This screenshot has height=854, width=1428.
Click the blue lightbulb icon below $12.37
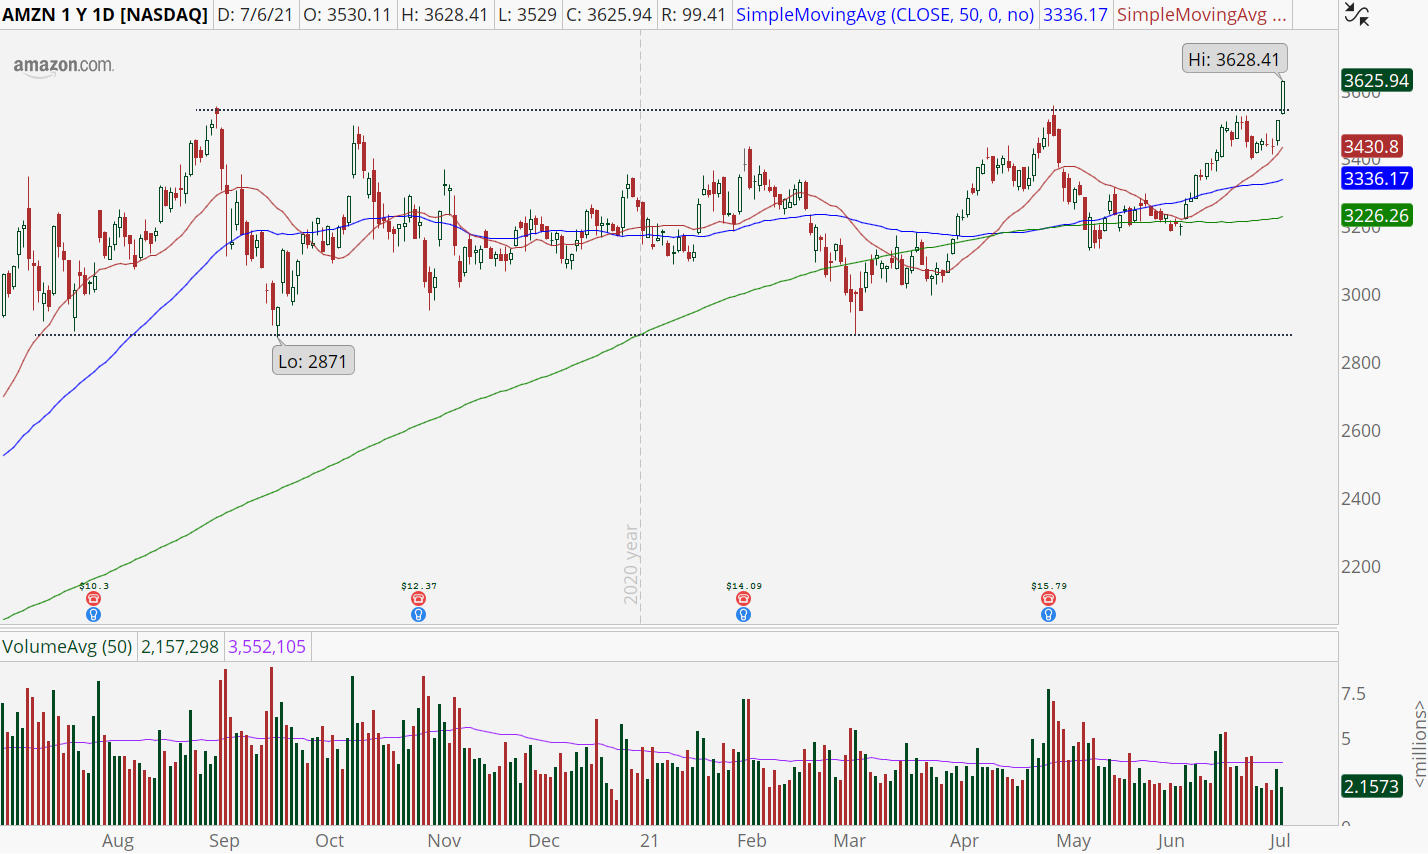(x=418, y=614)
